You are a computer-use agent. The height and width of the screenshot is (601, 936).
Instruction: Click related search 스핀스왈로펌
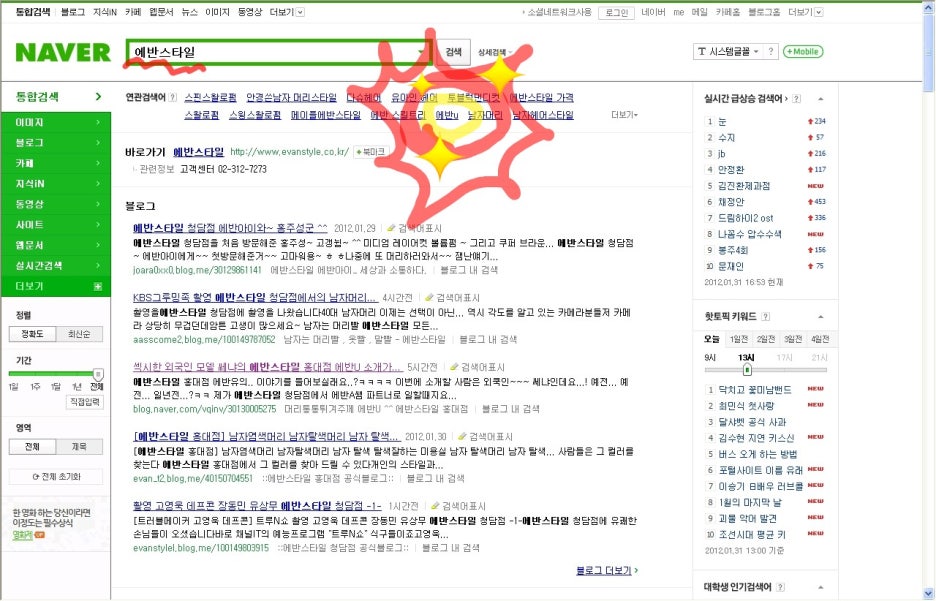pyautogui.click(x=210, y=97)
